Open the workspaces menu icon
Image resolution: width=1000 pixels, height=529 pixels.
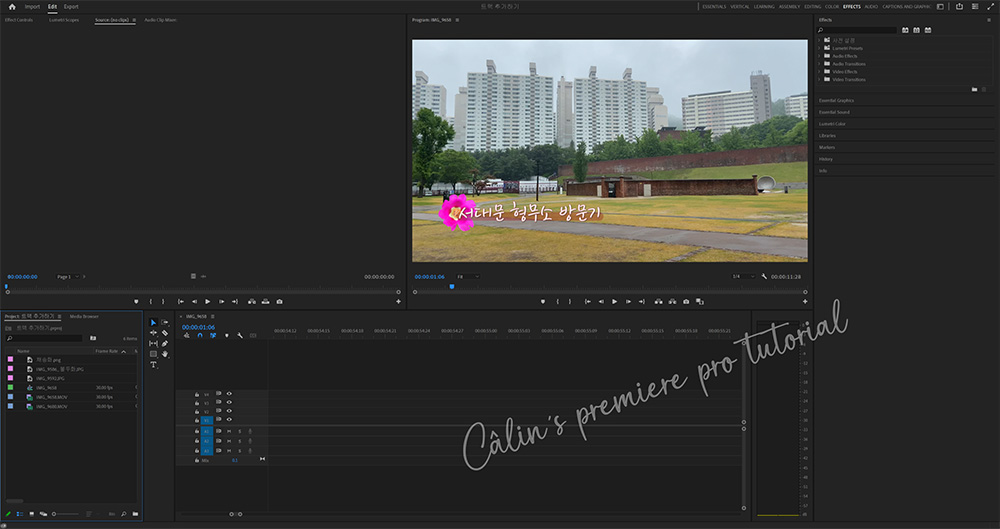pyautogui.click(x=940, y=6)
